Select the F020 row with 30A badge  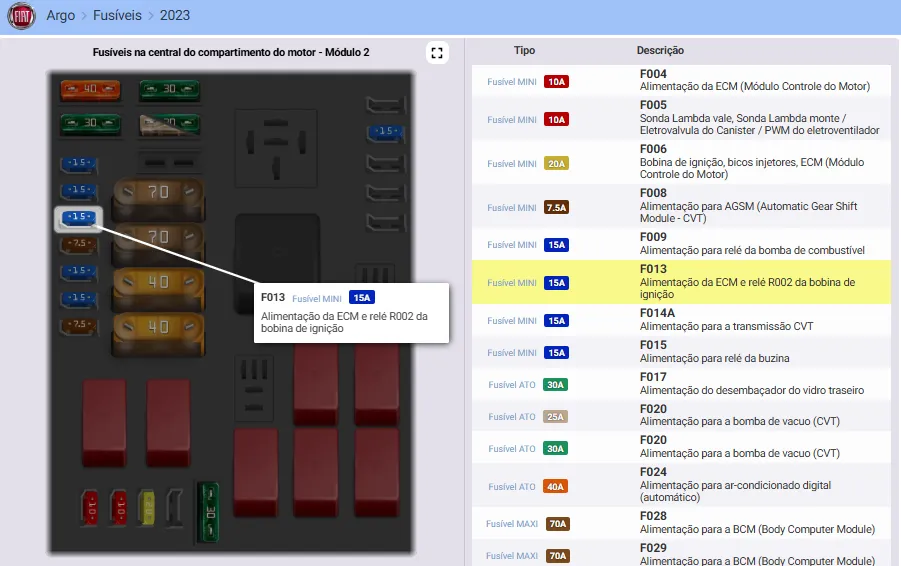pos(681,448)
